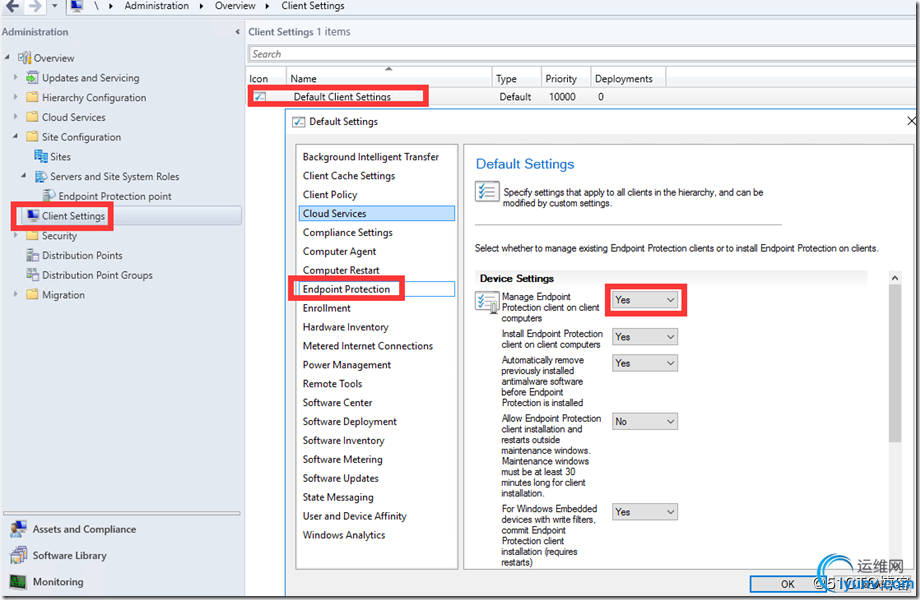This screenshot has width=920, height=600.
Task: Collapse Servers and Site System Roles node
Action: coord(23,175)
